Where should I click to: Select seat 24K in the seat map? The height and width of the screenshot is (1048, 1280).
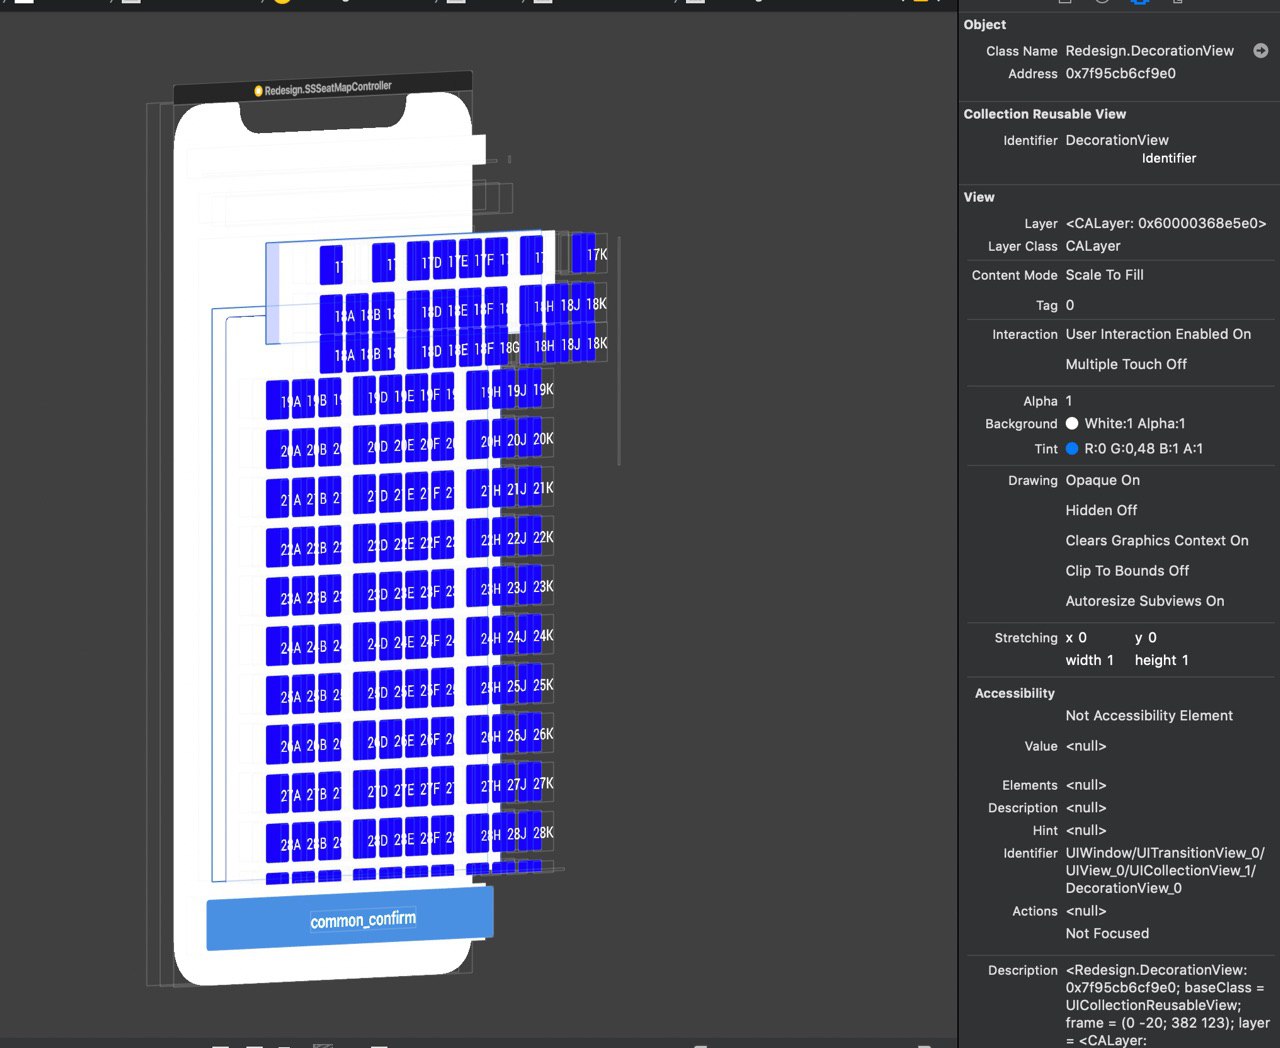point(543,636)
